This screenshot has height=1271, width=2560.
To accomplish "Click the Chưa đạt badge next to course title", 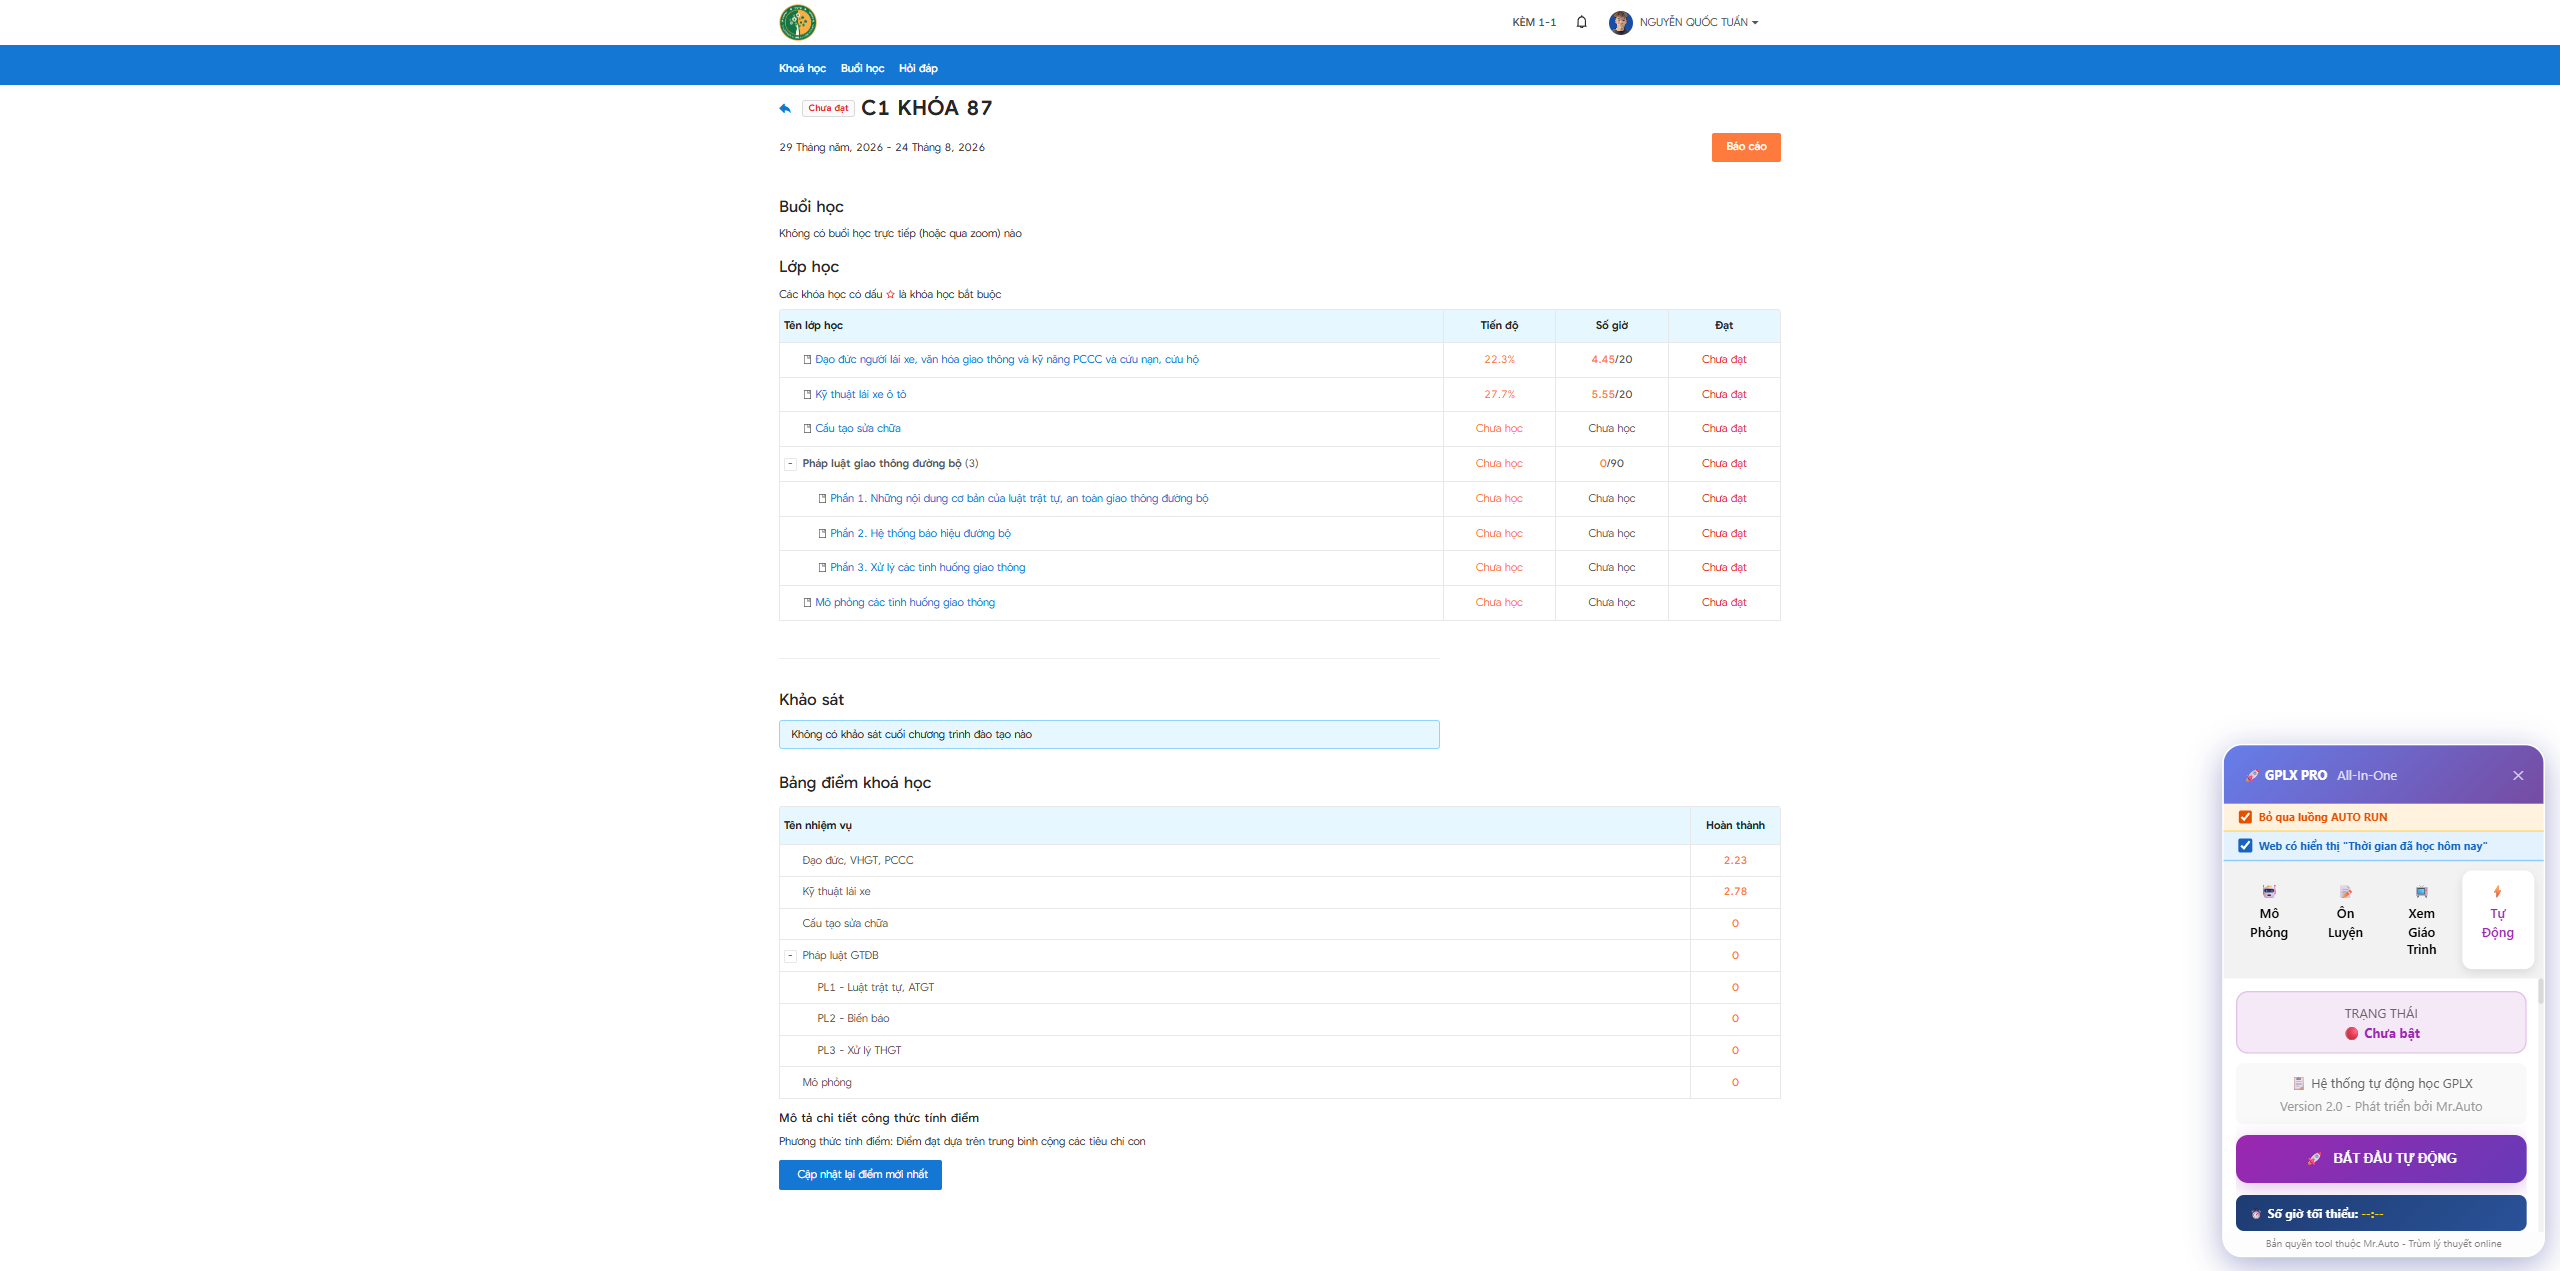I will 827,108.
